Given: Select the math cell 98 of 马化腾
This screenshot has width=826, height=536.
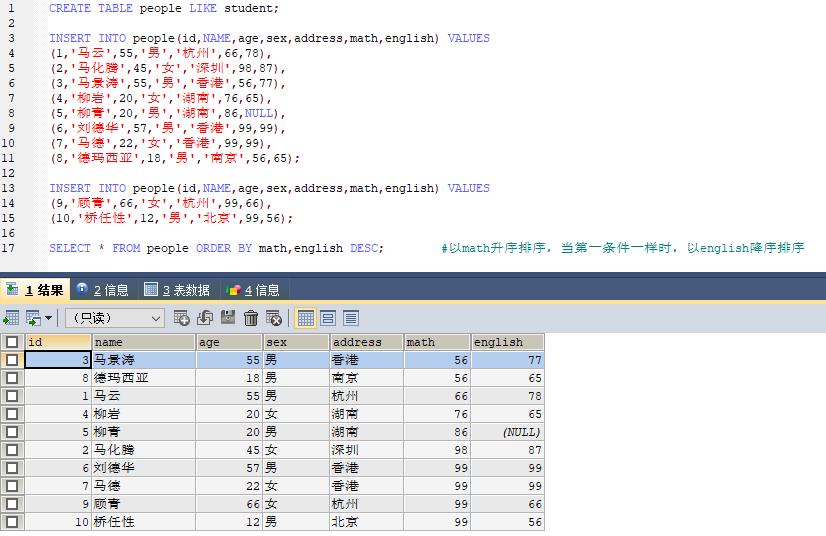Looking at the screenshot, I should point(437,450).
